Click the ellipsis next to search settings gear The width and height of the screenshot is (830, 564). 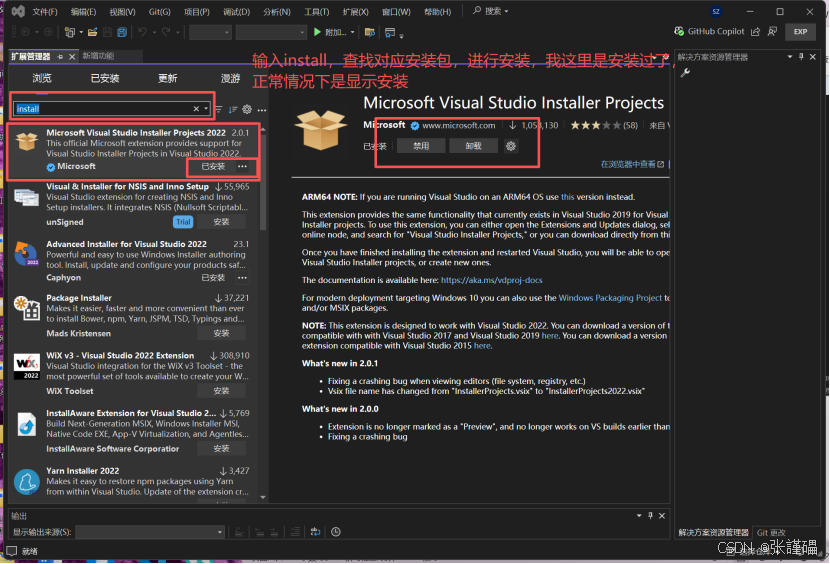pos(261,110)
